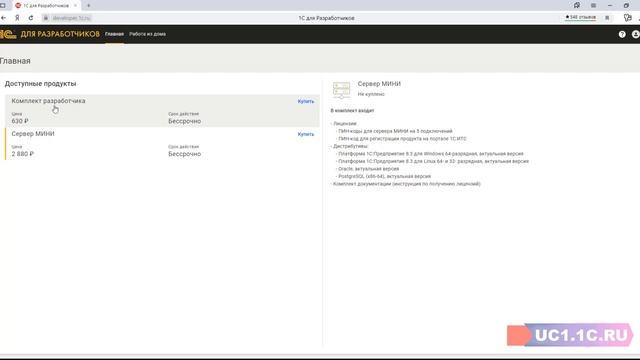Open the user profile icon
The image size is (640, 360).
click(x=636, y=34)
